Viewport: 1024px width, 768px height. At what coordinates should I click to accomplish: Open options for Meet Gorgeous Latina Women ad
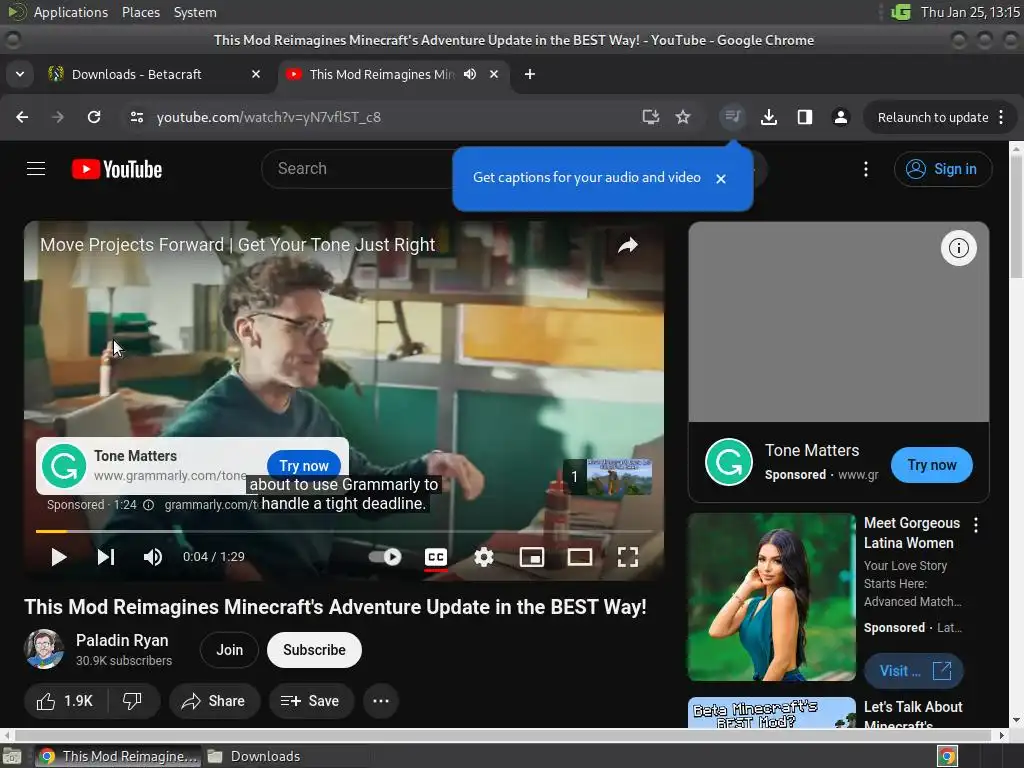tap(976, 524)
